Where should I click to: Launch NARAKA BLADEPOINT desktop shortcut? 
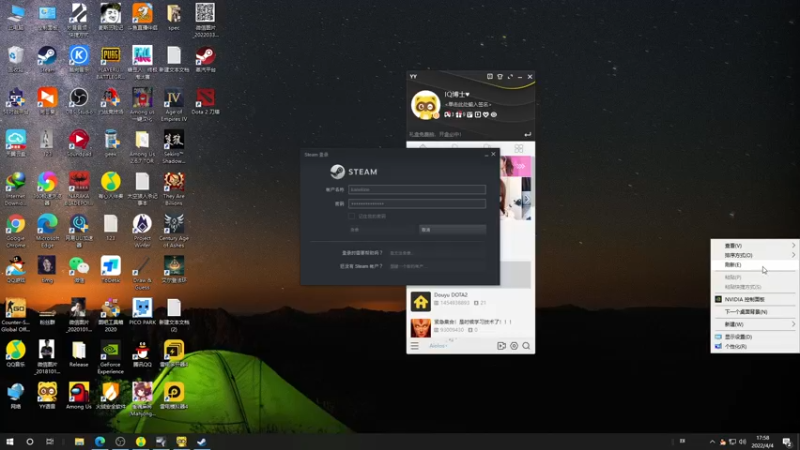click(x=79, y=189)
